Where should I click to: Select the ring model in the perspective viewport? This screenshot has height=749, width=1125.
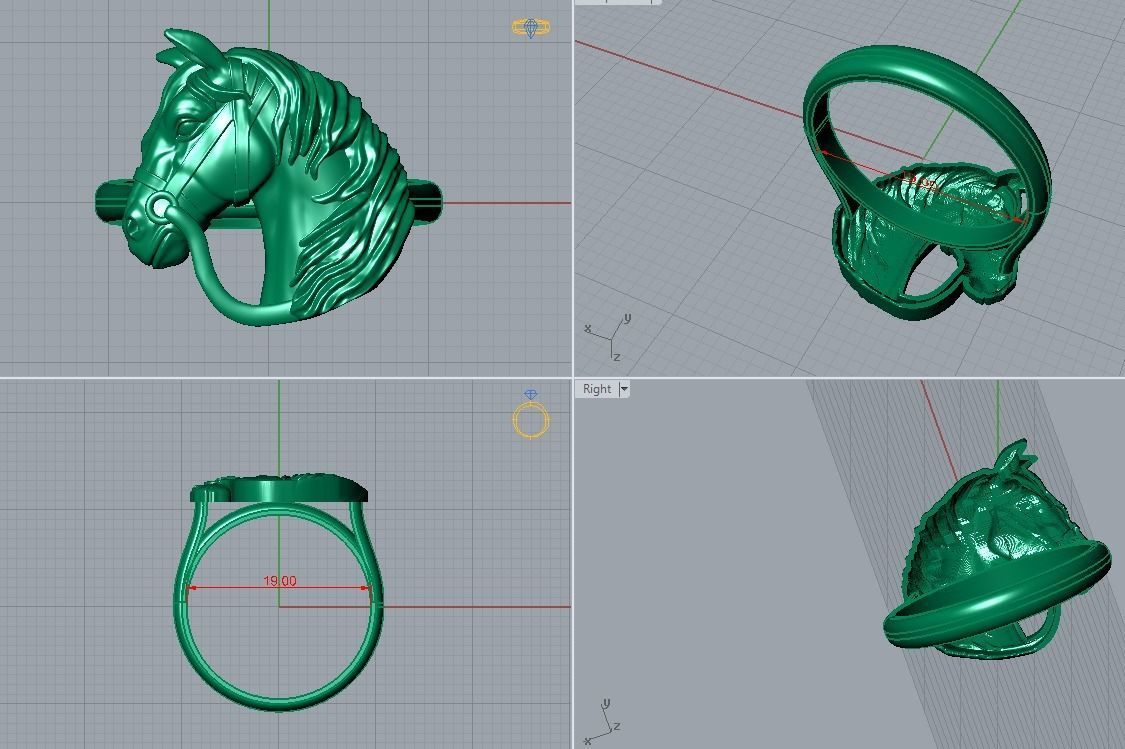[926, 183]
